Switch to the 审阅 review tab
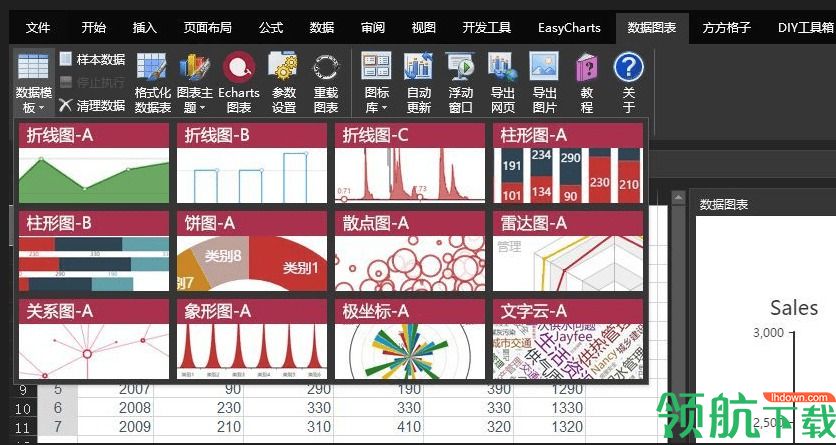836x445 pixels. point(373,28)
